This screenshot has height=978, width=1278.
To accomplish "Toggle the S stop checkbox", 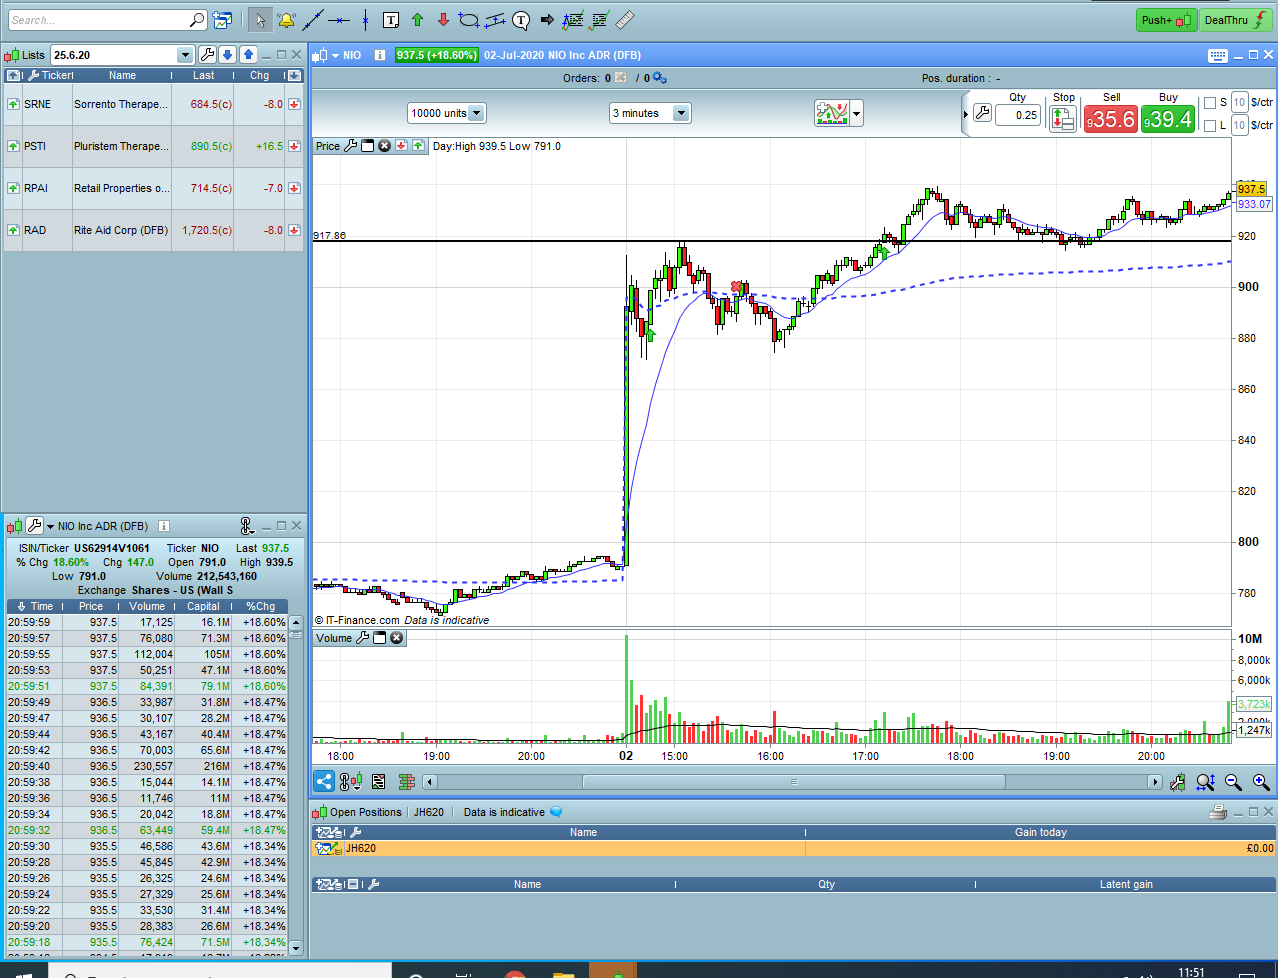I will (1210, 102).
